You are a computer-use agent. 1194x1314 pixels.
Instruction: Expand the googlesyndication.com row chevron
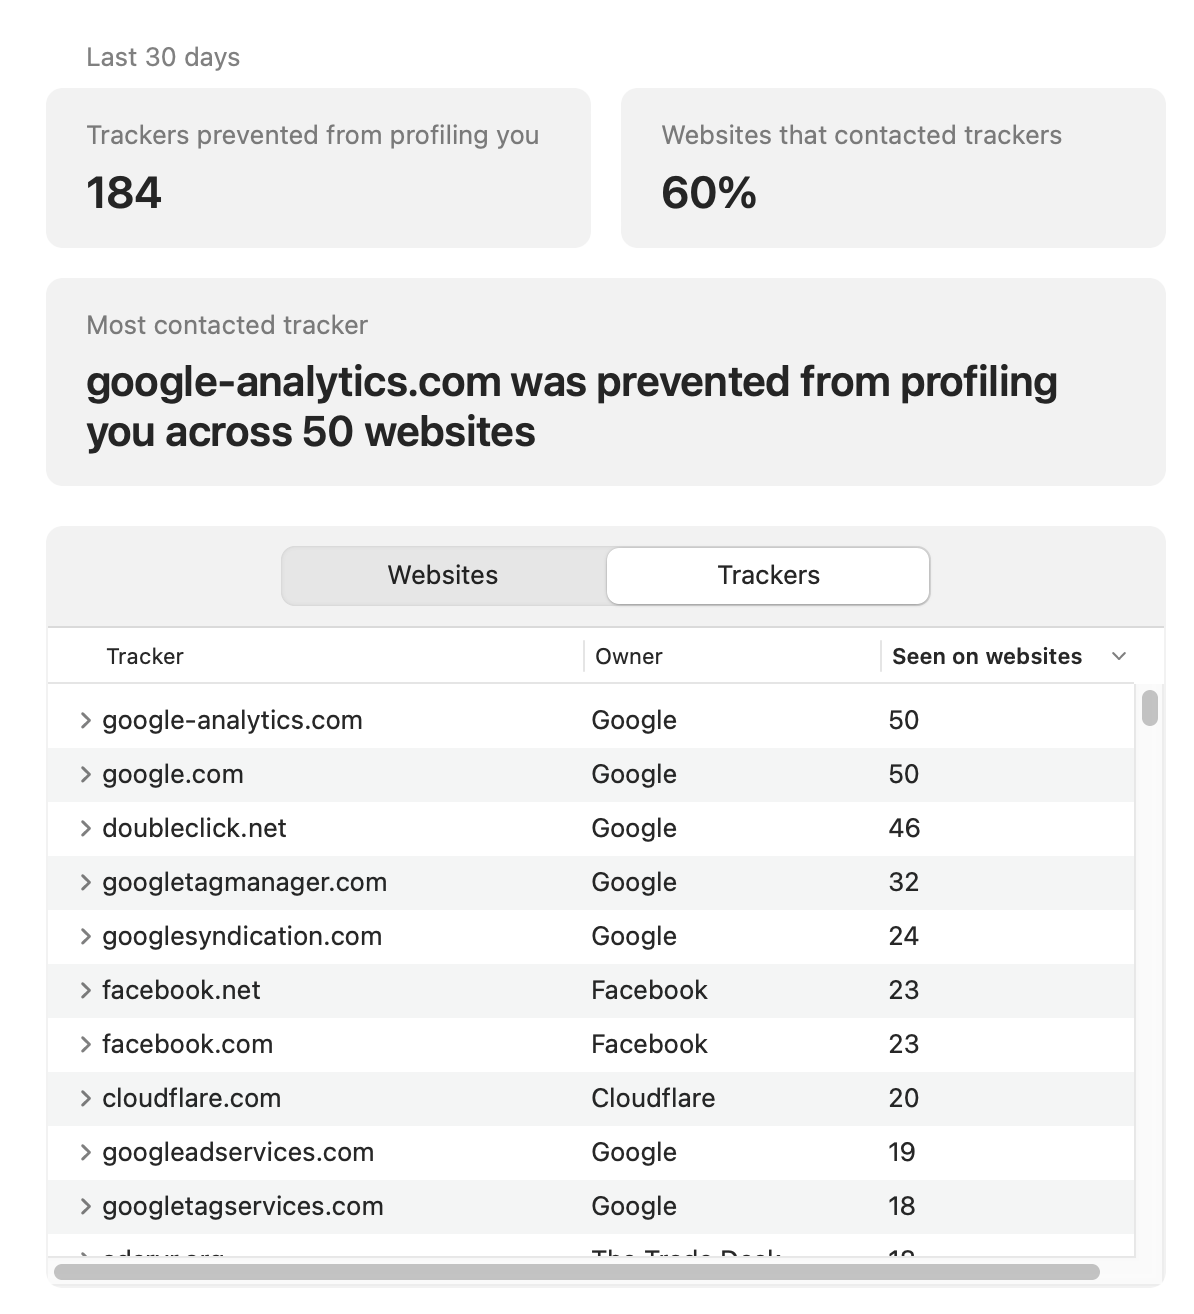coord(85,936)
